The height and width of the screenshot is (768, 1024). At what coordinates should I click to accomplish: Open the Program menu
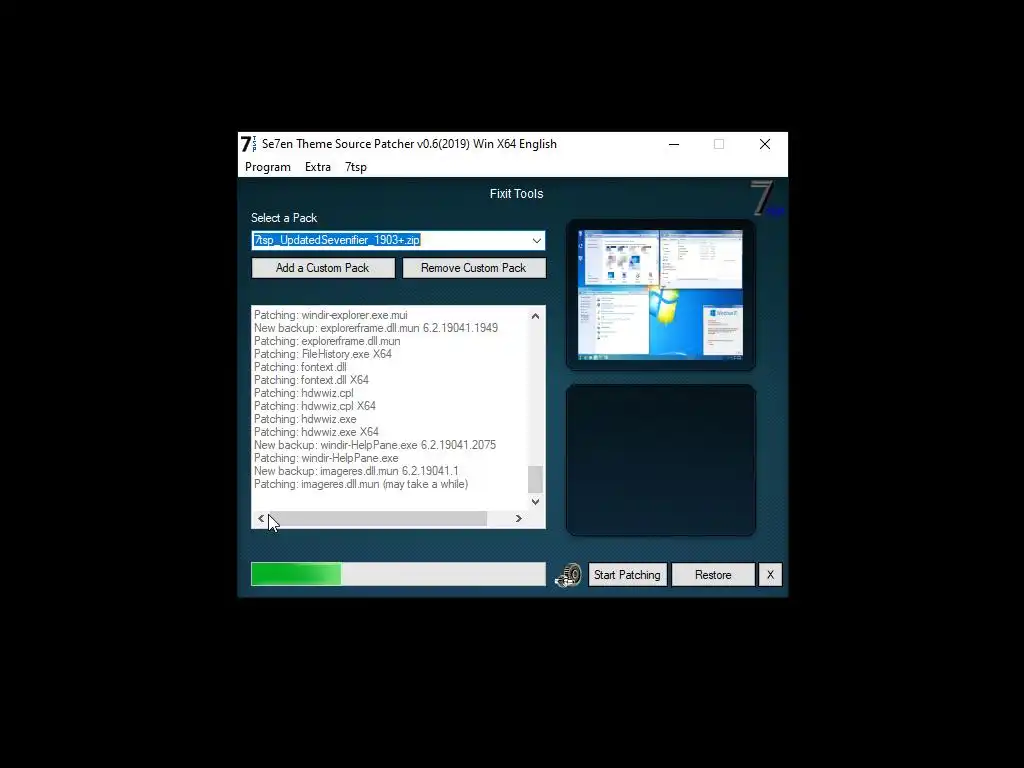click(x=268, y=167)
